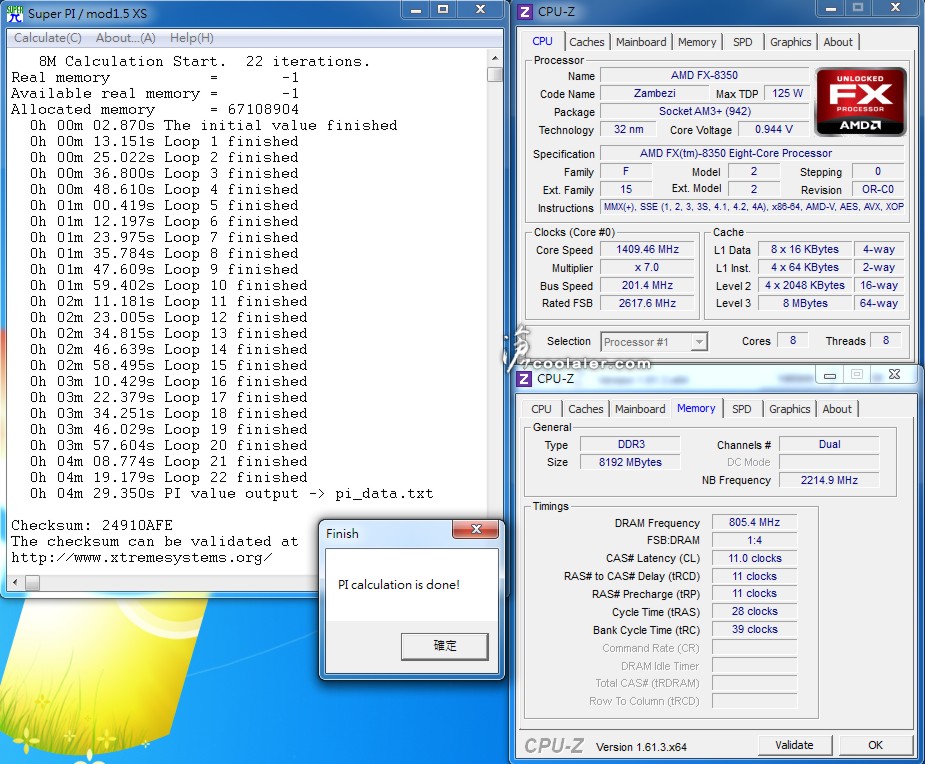The height and width of the screenshot is (764, 925).
Task: Click the 'DDR3' memory type value
Action: 631,444
